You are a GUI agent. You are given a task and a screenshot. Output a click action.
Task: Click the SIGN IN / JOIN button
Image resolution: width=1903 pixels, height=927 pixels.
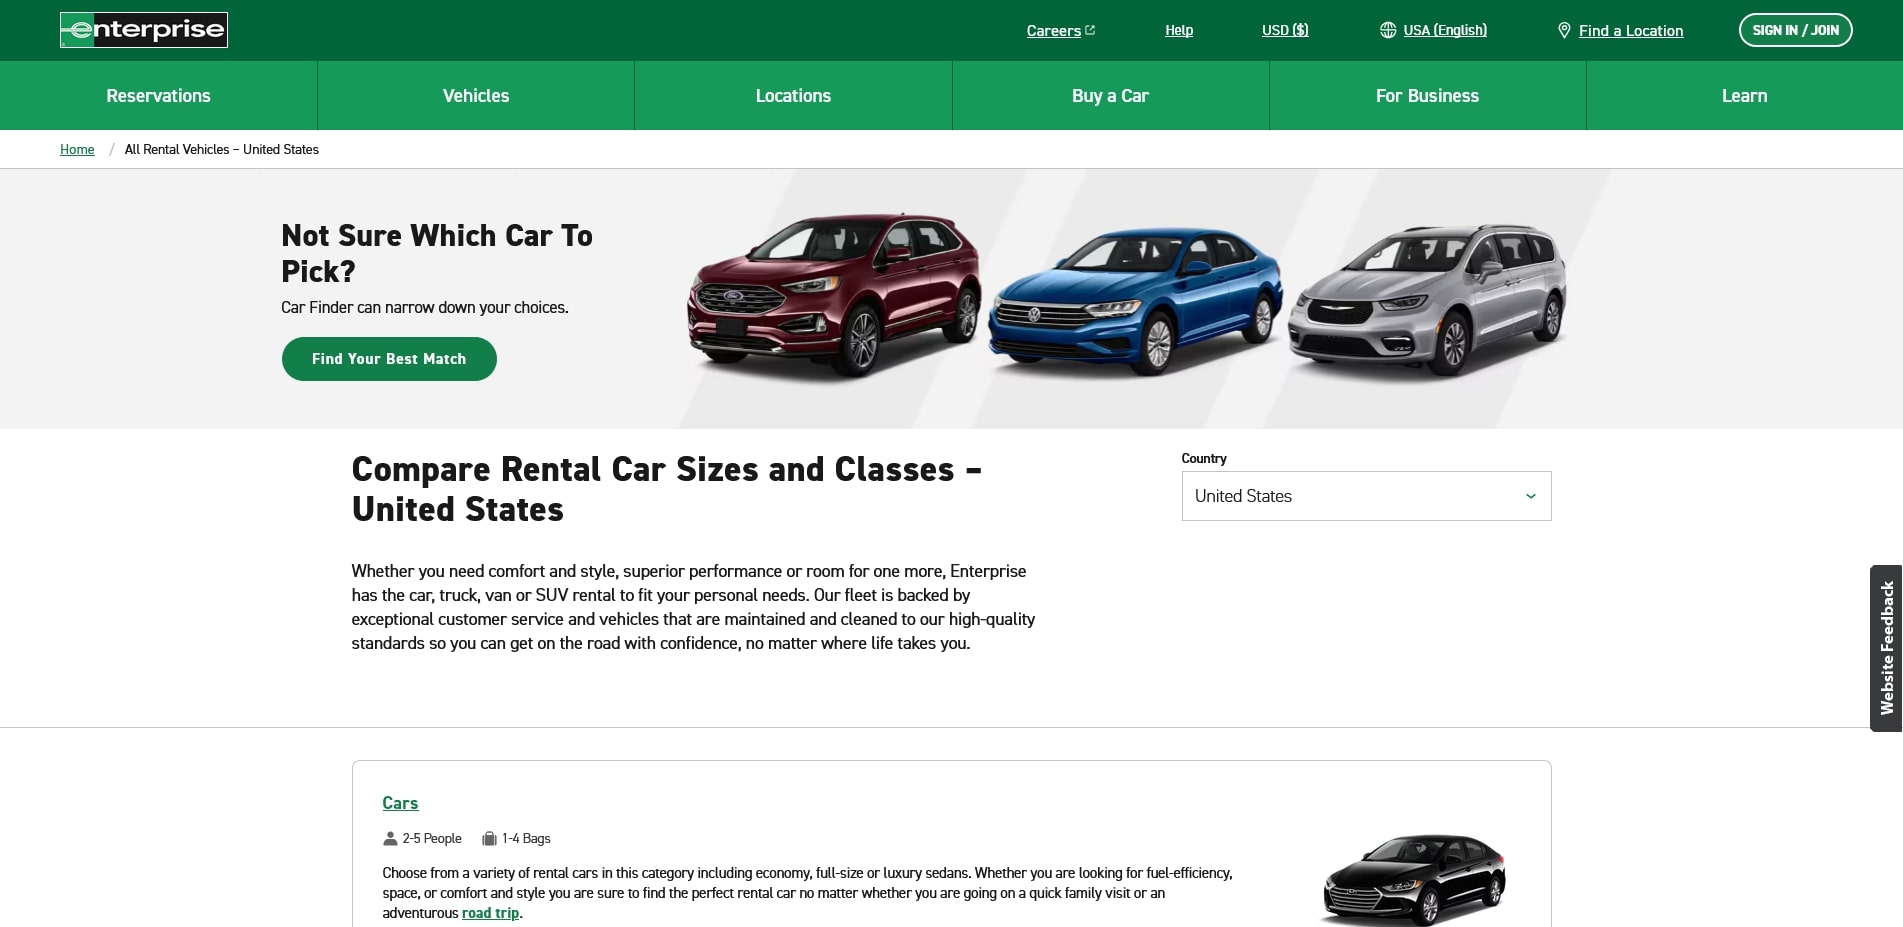[x=1795, y=30]
